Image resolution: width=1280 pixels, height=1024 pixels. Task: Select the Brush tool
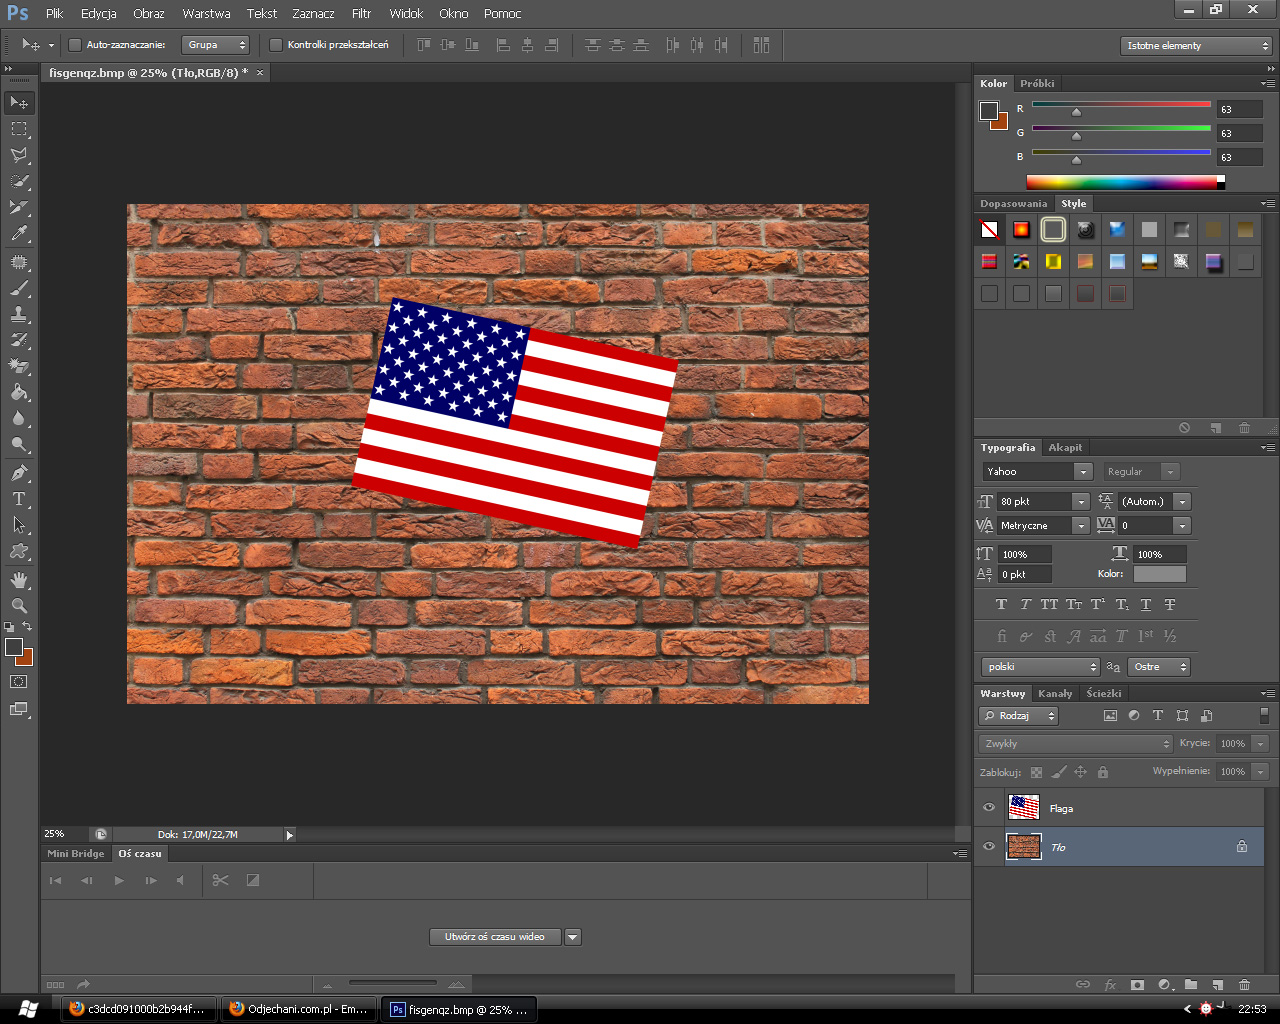pyautogui.click(x=19, y=288)
